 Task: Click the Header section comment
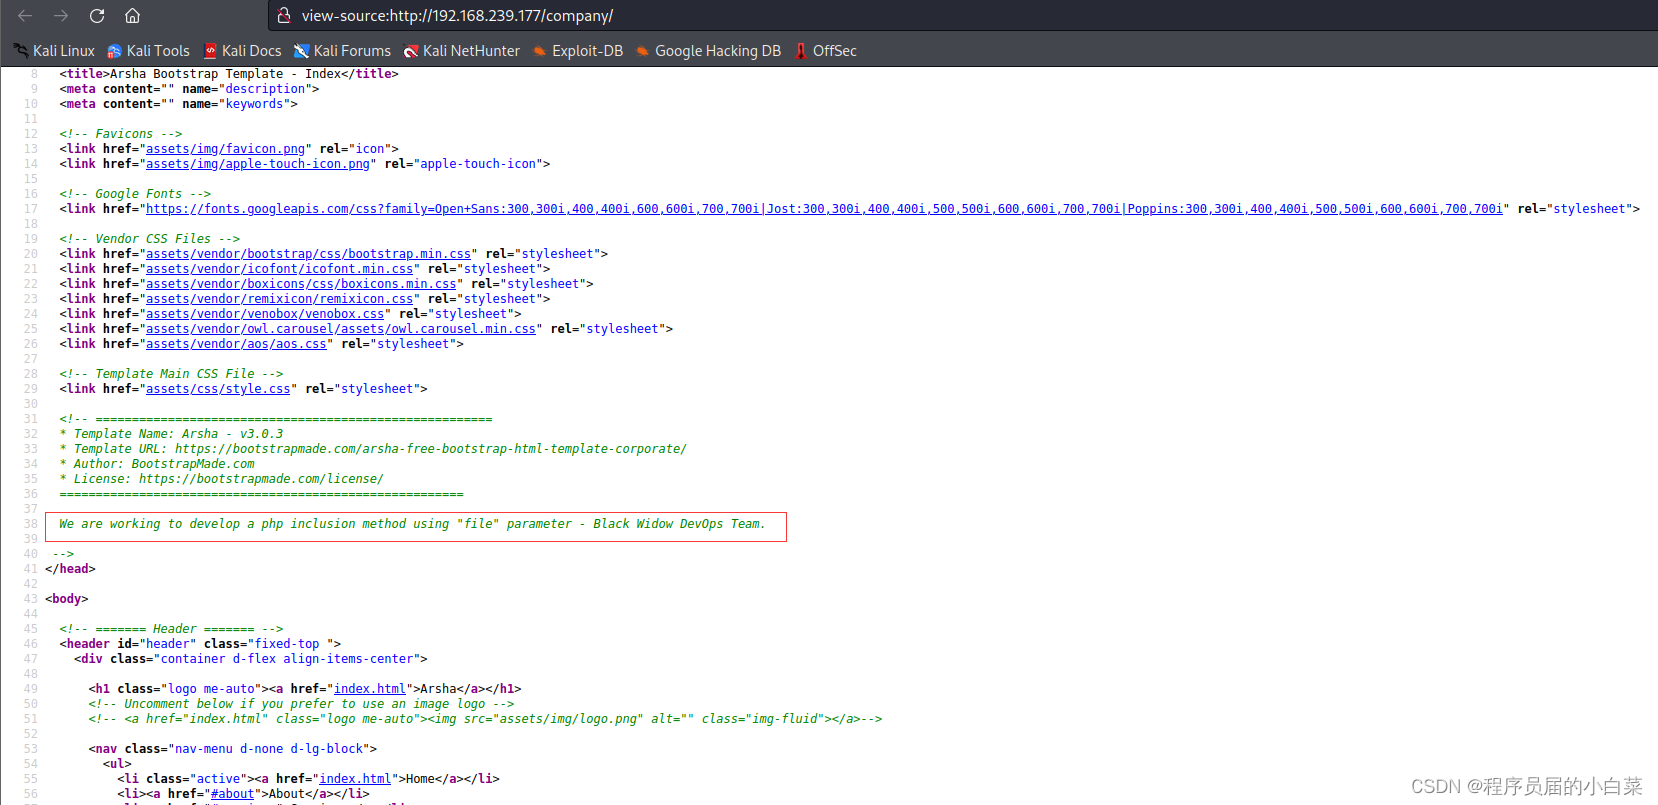point(171,629)
